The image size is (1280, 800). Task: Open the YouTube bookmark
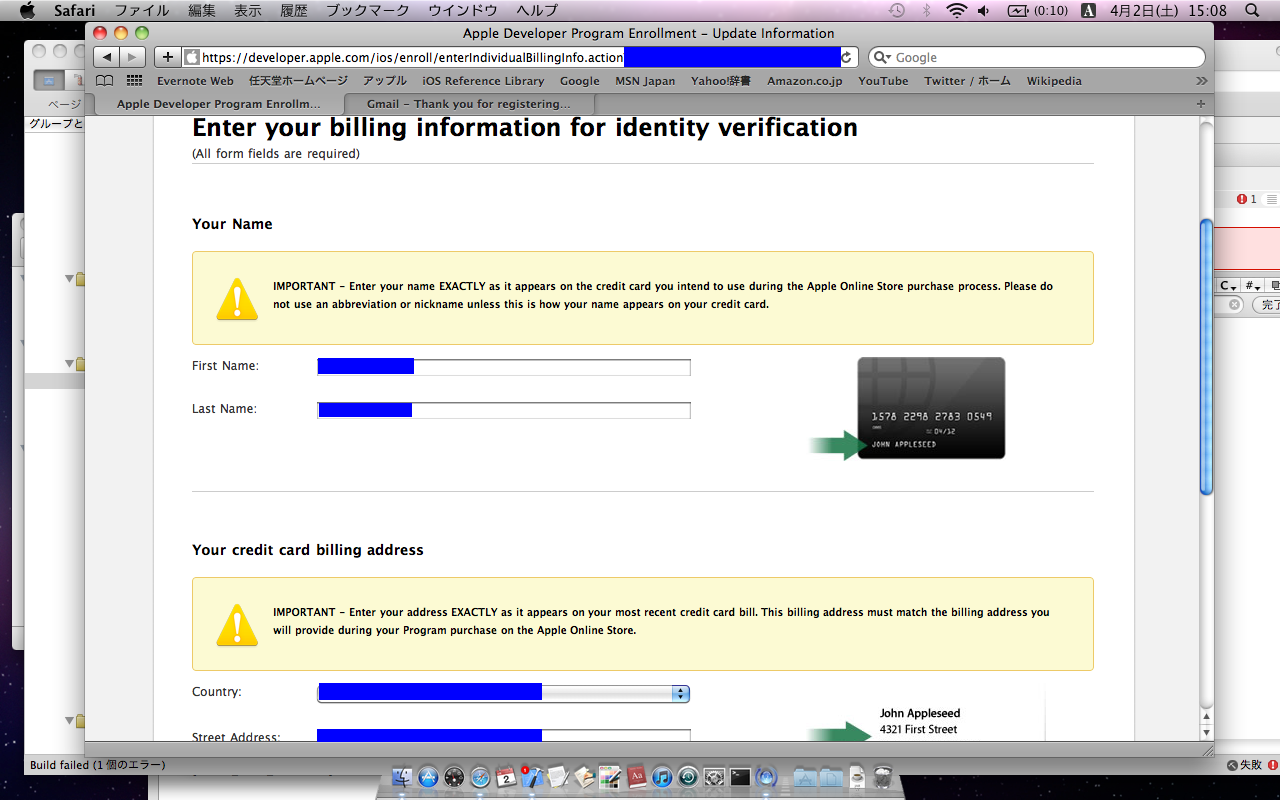(x=883, y=81)
